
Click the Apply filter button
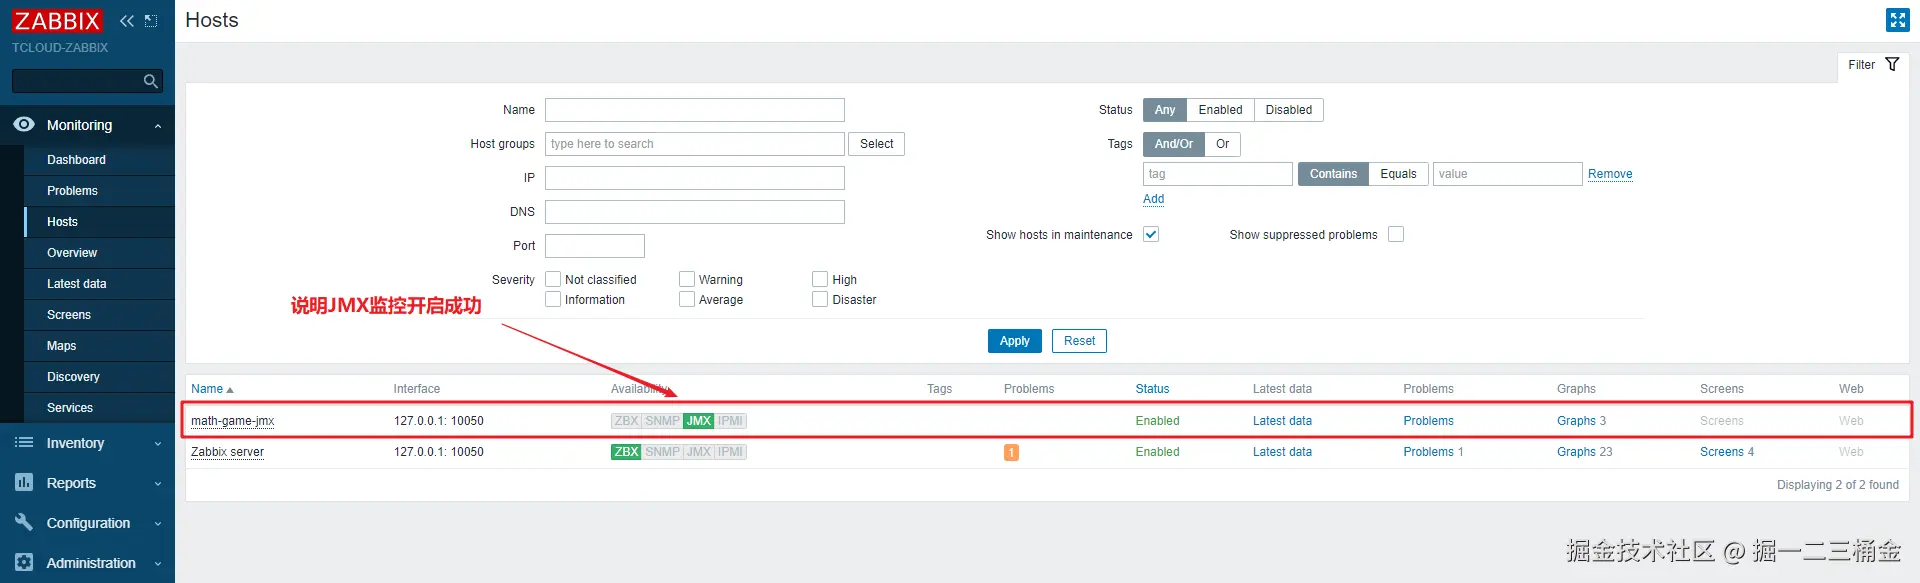tap(1014, 341)
